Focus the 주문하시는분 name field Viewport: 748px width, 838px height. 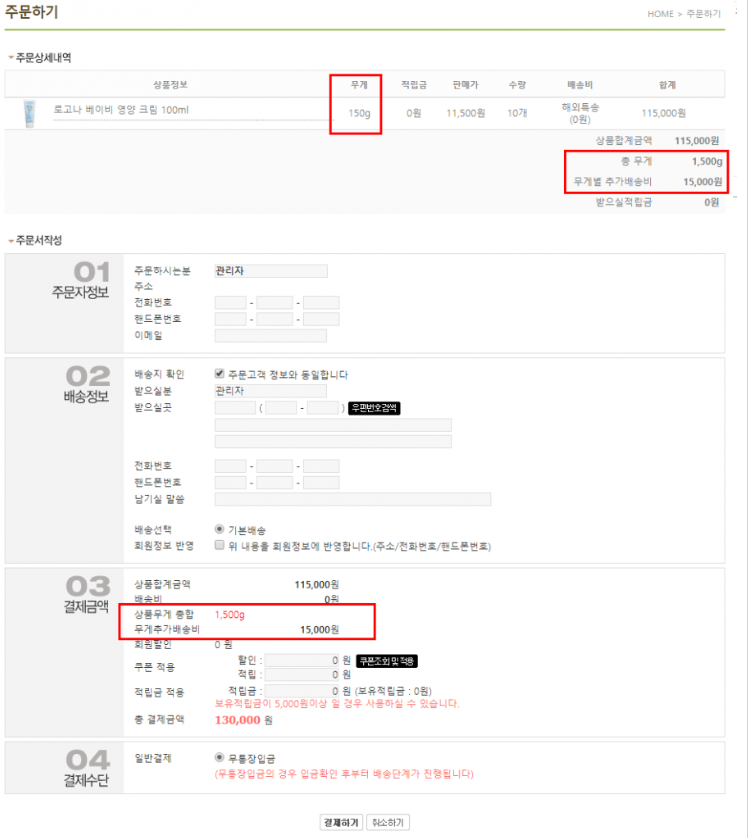tap(271, 270)
